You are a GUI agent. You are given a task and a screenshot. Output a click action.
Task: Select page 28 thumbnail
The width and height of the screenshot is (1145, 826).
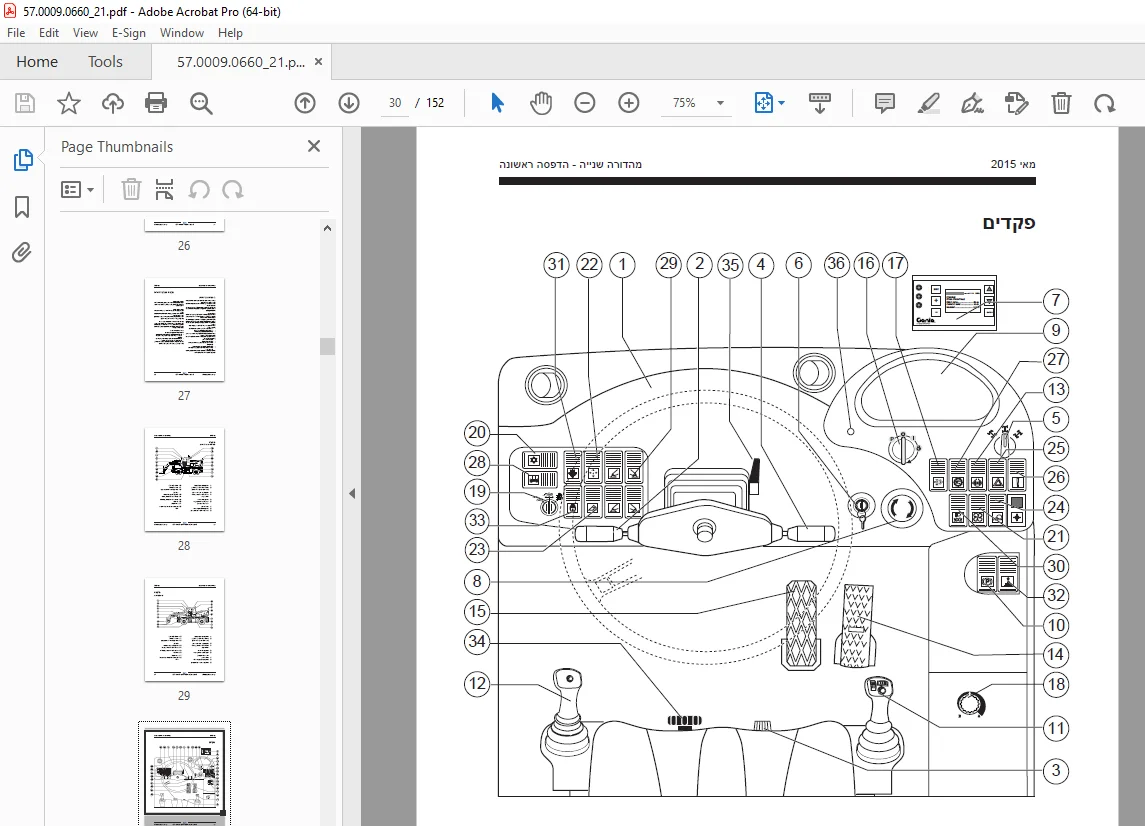[x=184, y=480]
